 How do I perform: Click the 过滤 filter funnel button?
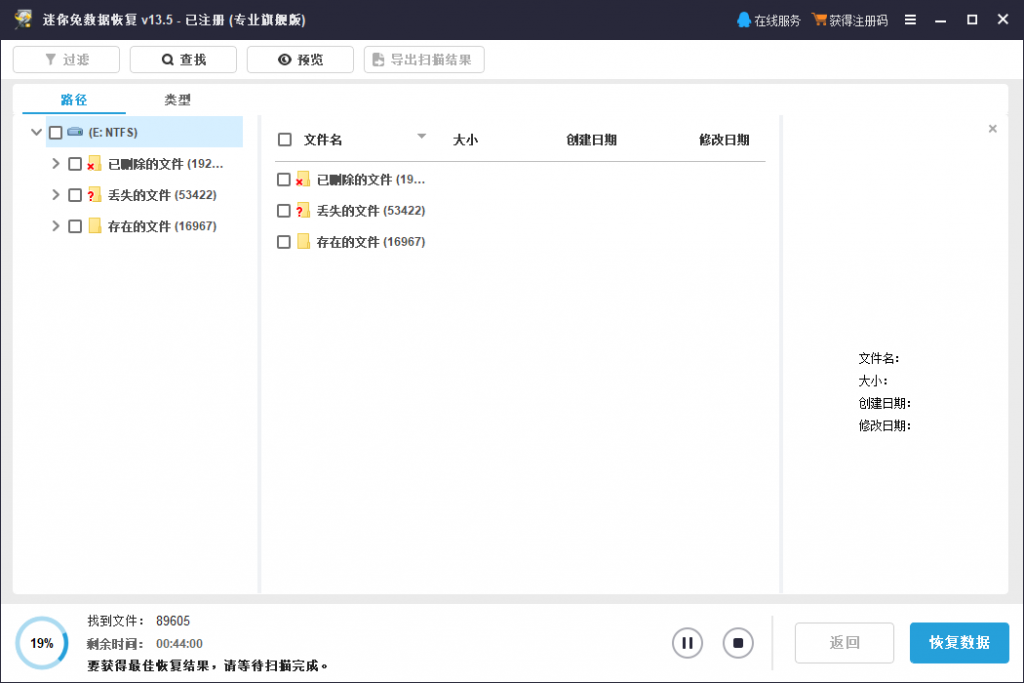66,59
